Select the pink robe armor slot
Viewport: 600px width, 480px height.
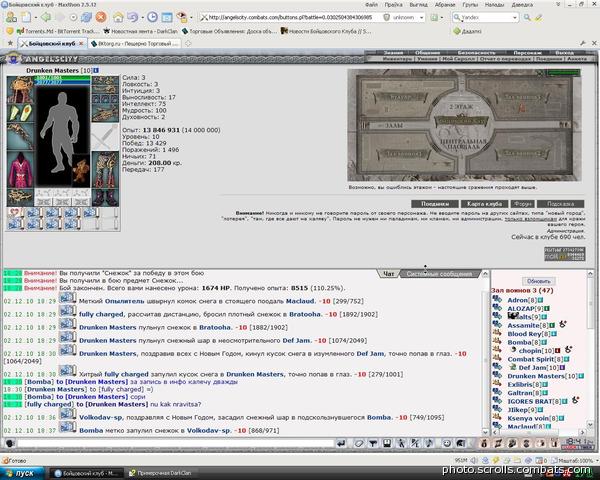(x=21, y=169)
